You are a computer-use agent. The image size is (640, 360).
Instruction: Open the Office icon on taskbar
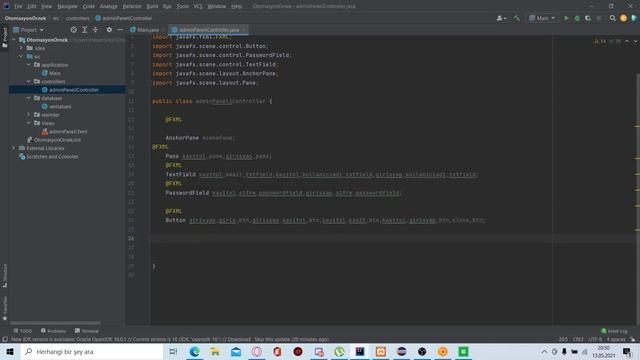(278, 351)
